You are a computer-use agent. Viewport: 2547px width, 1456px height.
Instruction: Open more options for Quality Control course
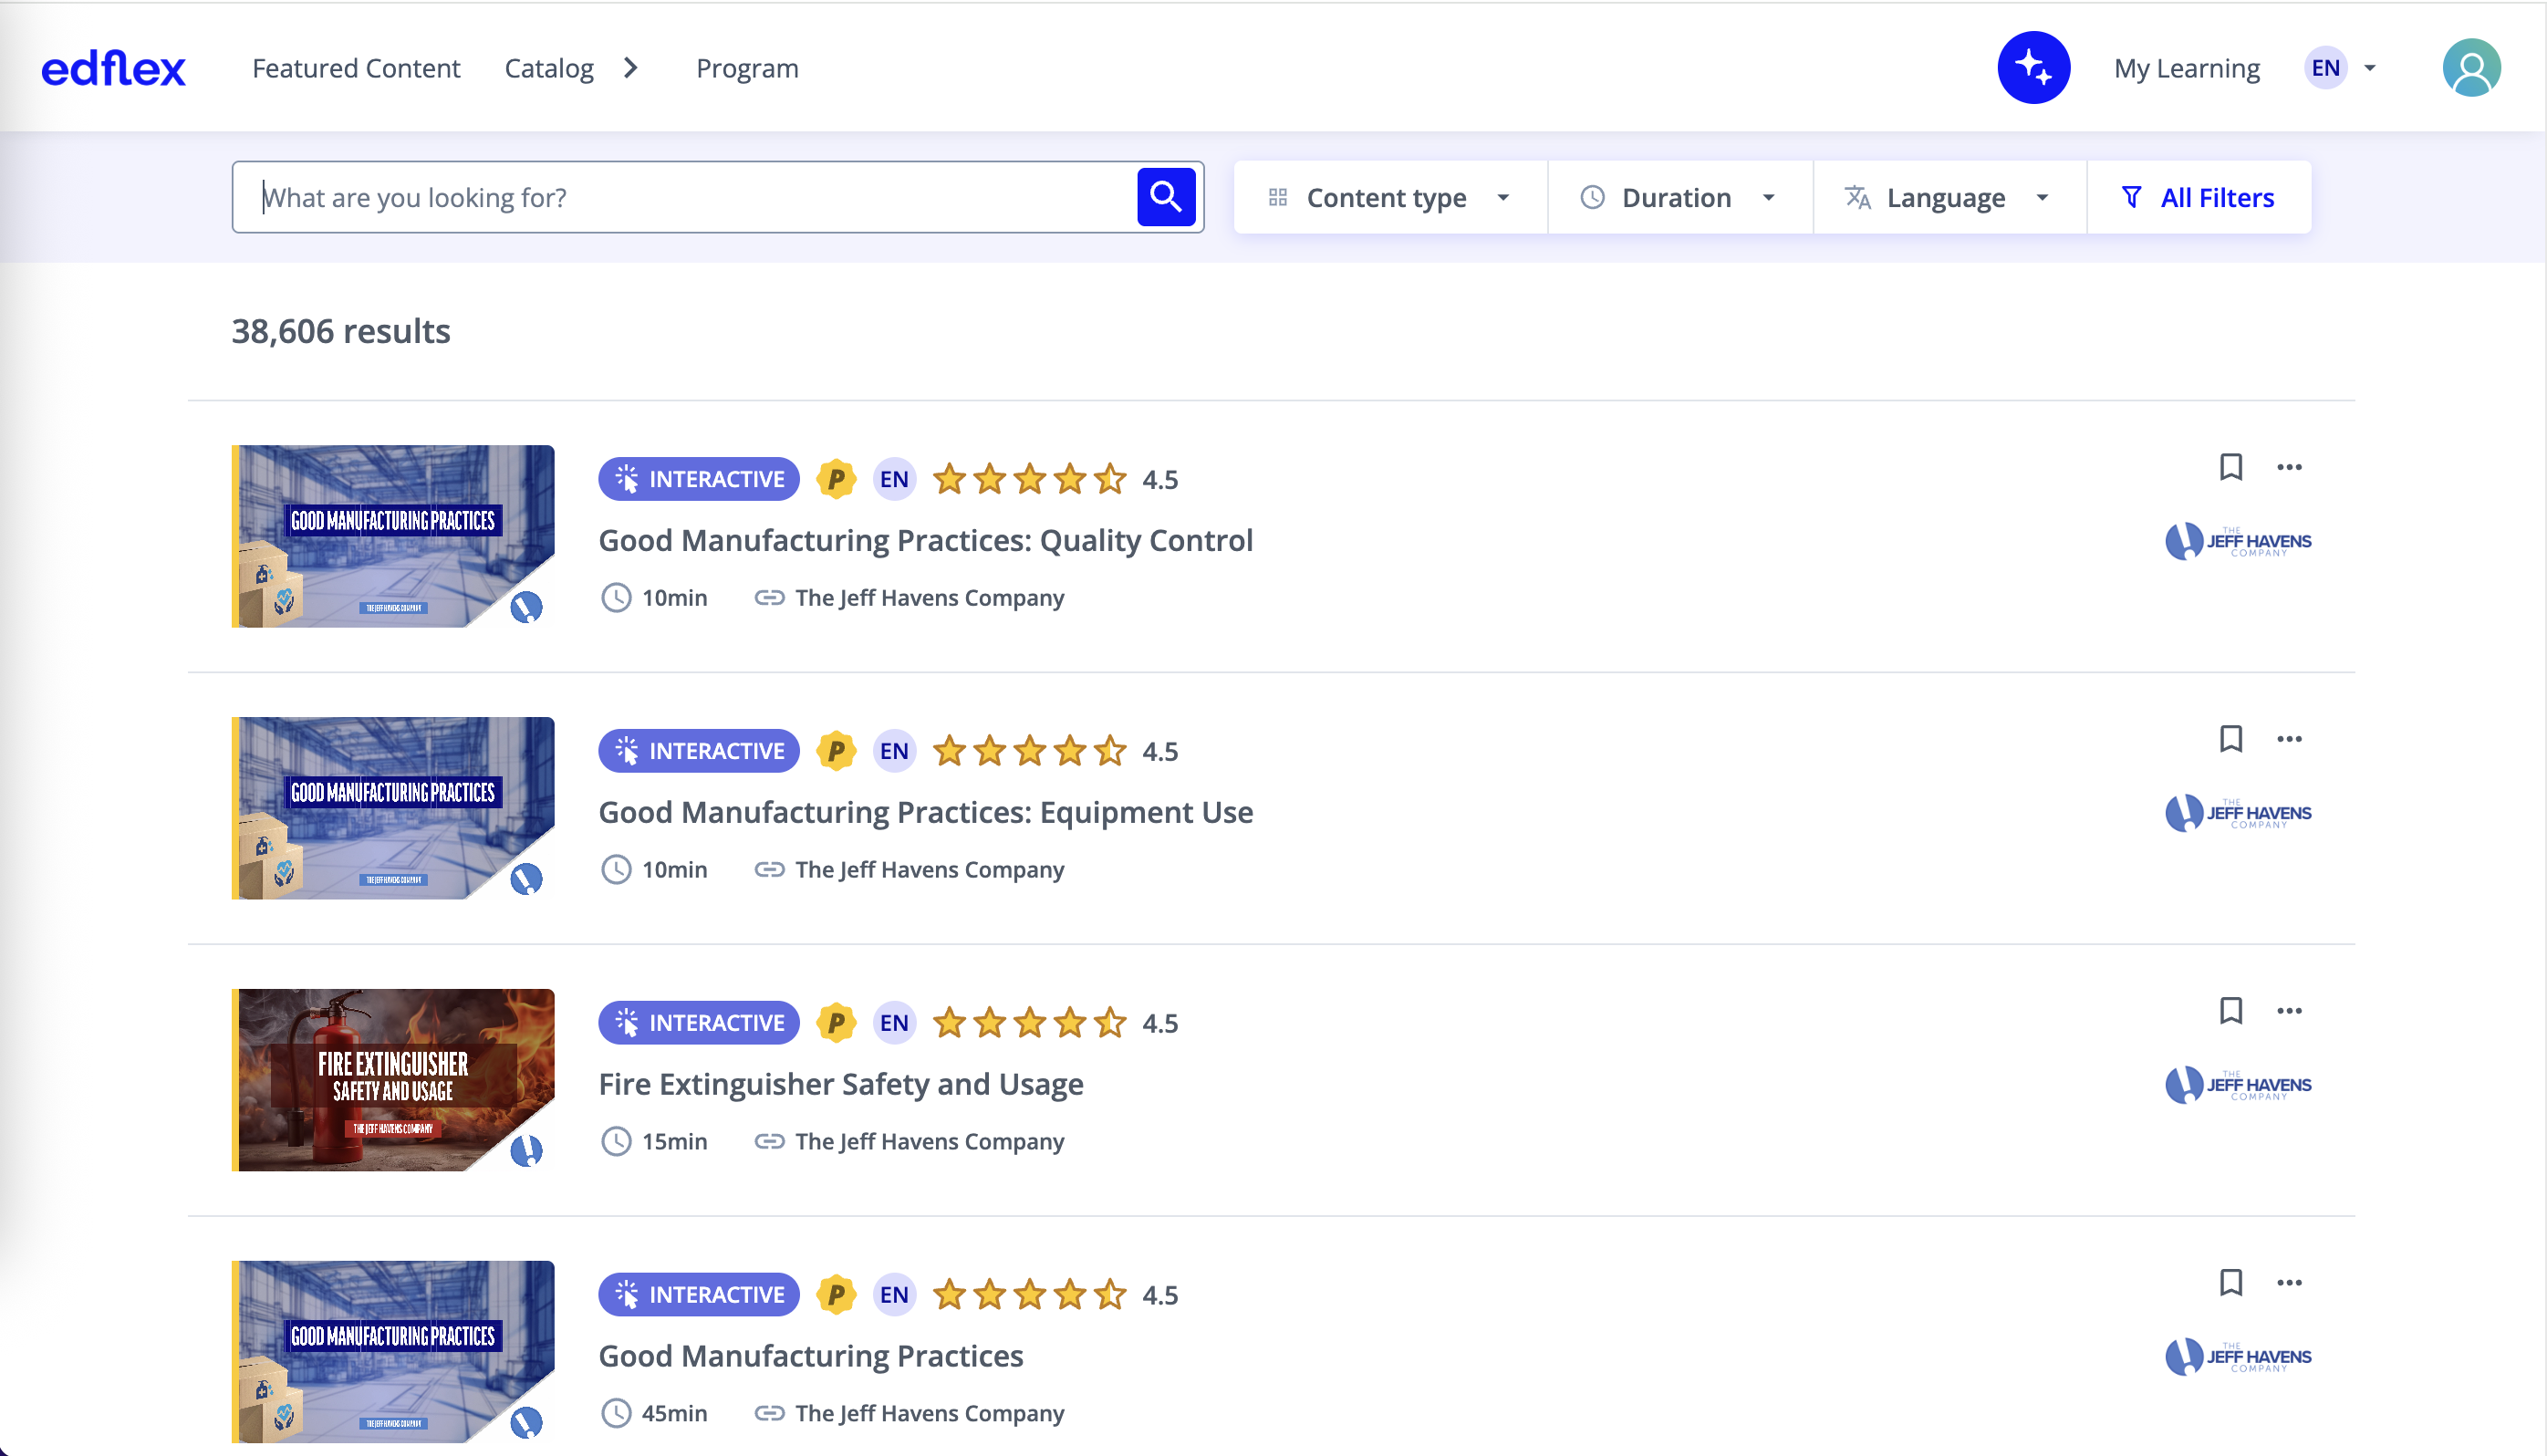click(2289, 467)
